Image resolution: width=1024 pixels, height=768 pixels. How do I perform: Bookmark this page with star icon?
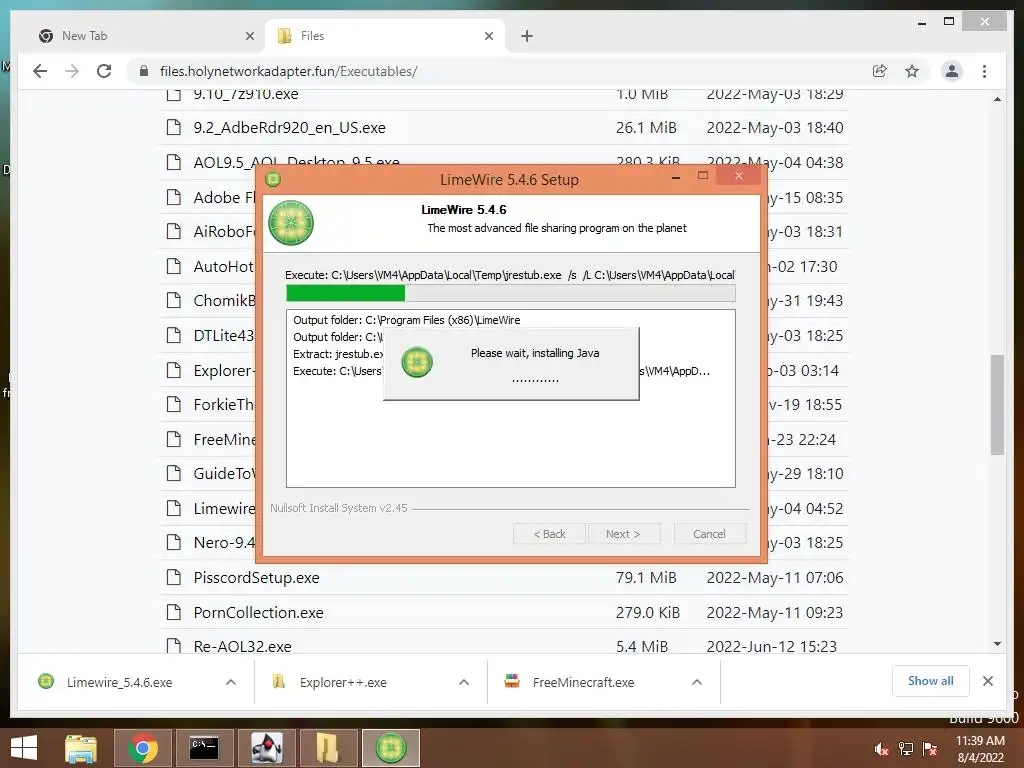click(912, 71)
